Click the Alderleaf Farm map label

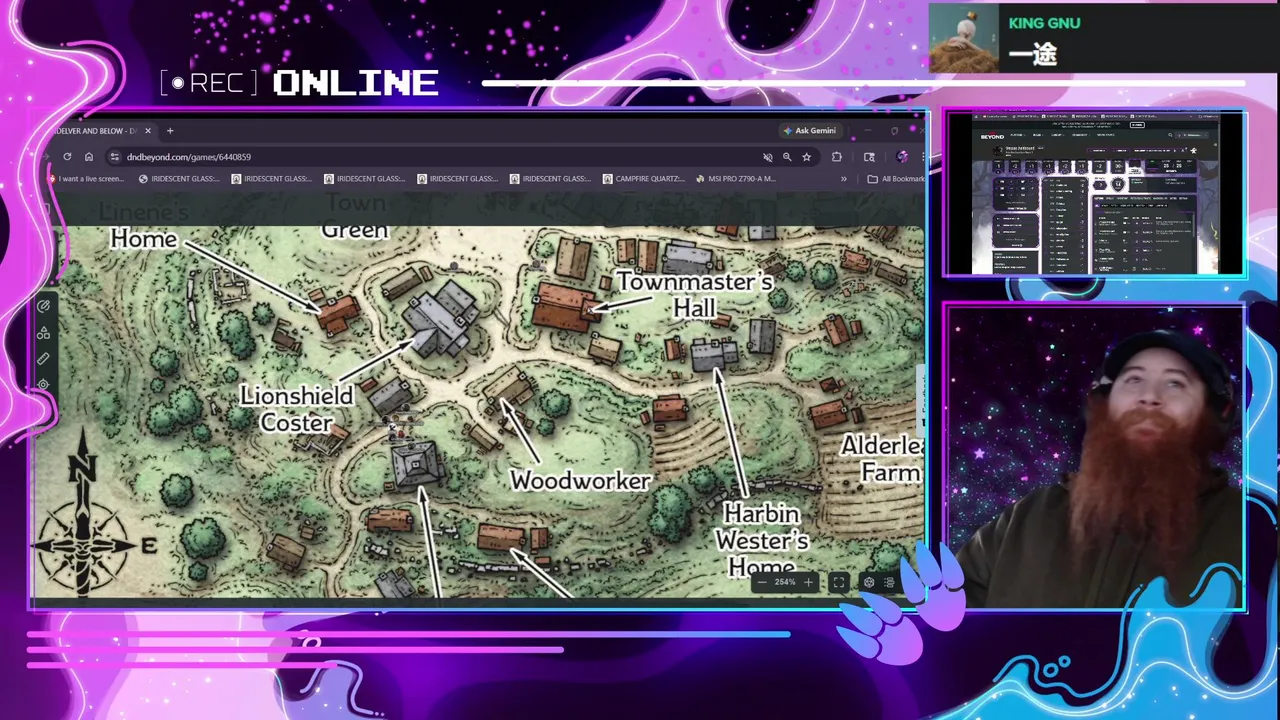[x=881, y=459]
